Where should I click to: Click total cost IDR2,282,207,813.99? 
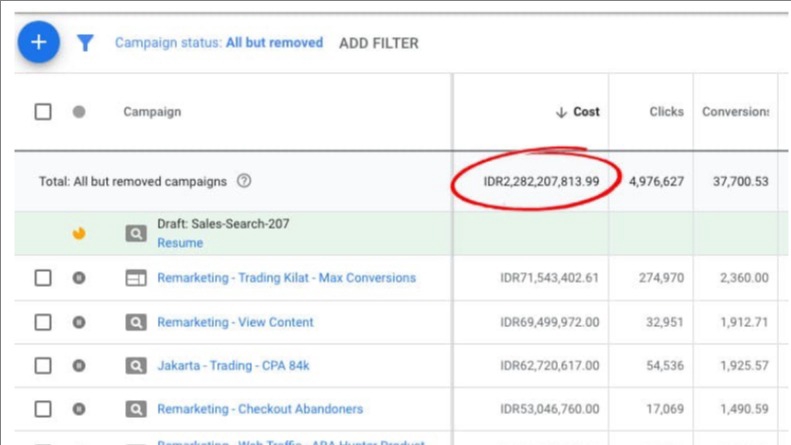tap(541, 181)
